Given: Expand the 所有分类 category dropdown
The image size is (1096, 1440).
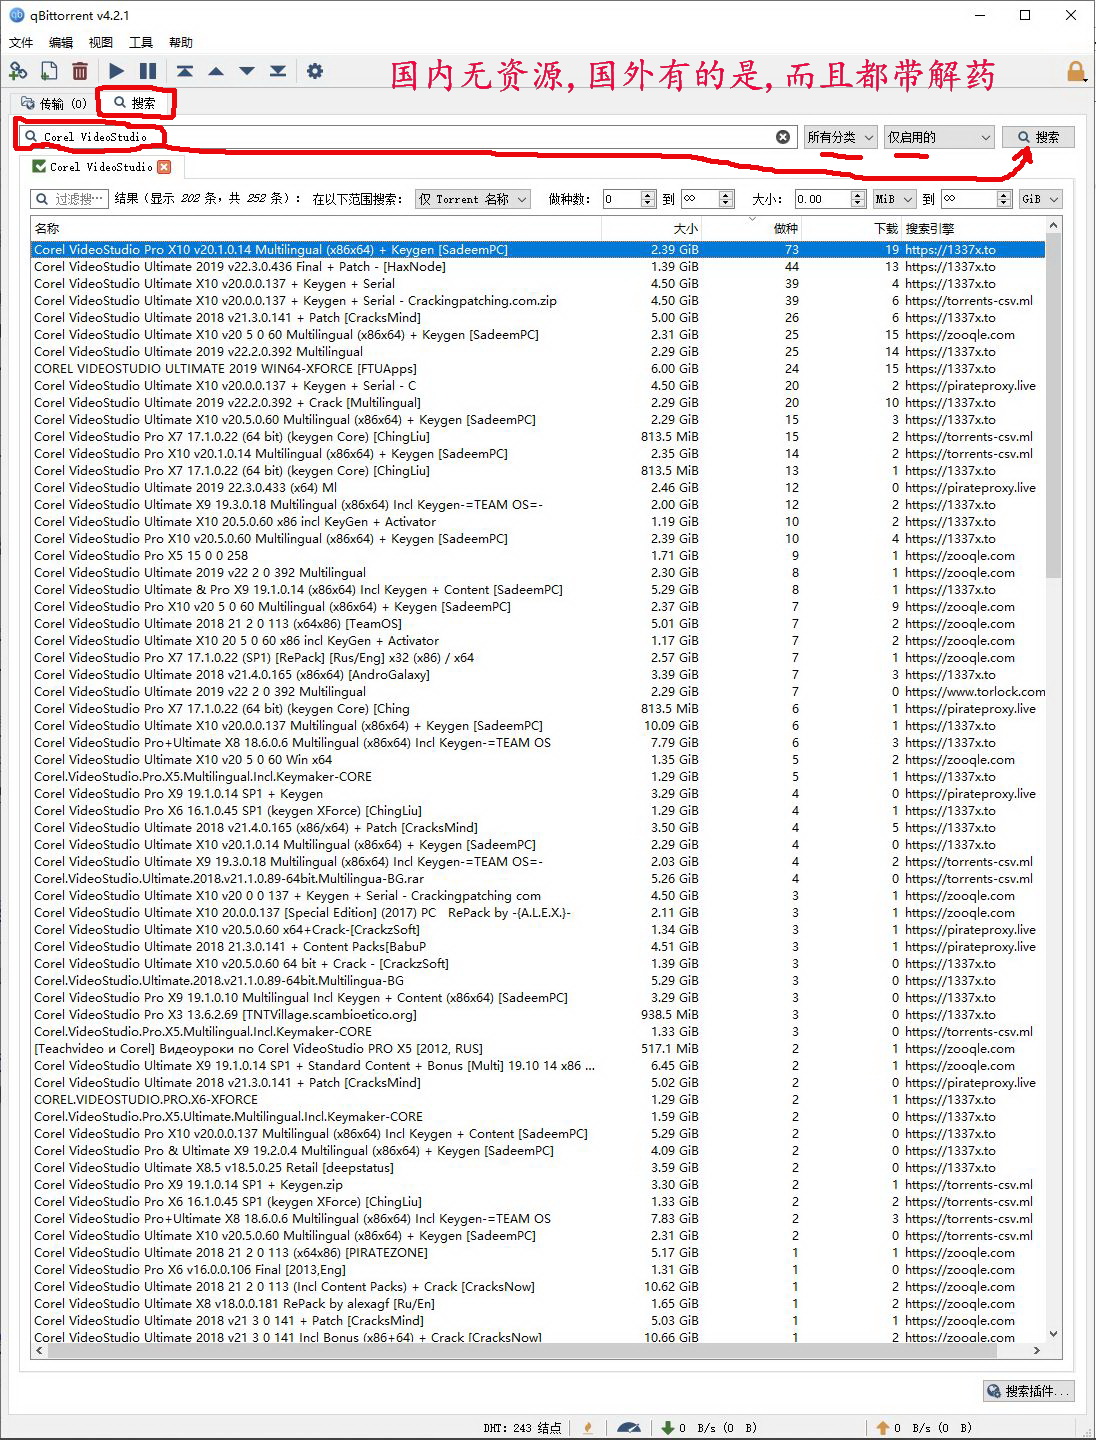Looking at the screenshot, I should click(840, 137).
